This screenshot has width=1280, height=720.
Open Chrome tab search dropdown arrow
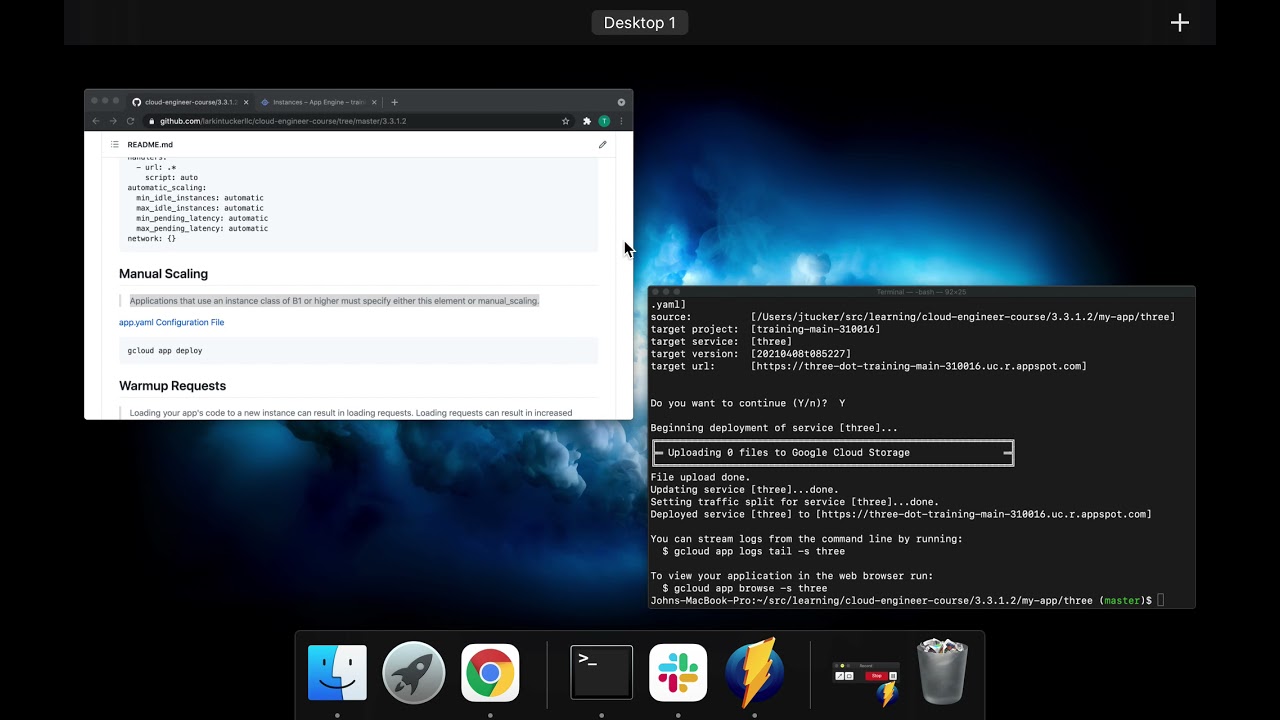(x=621, y=102)
